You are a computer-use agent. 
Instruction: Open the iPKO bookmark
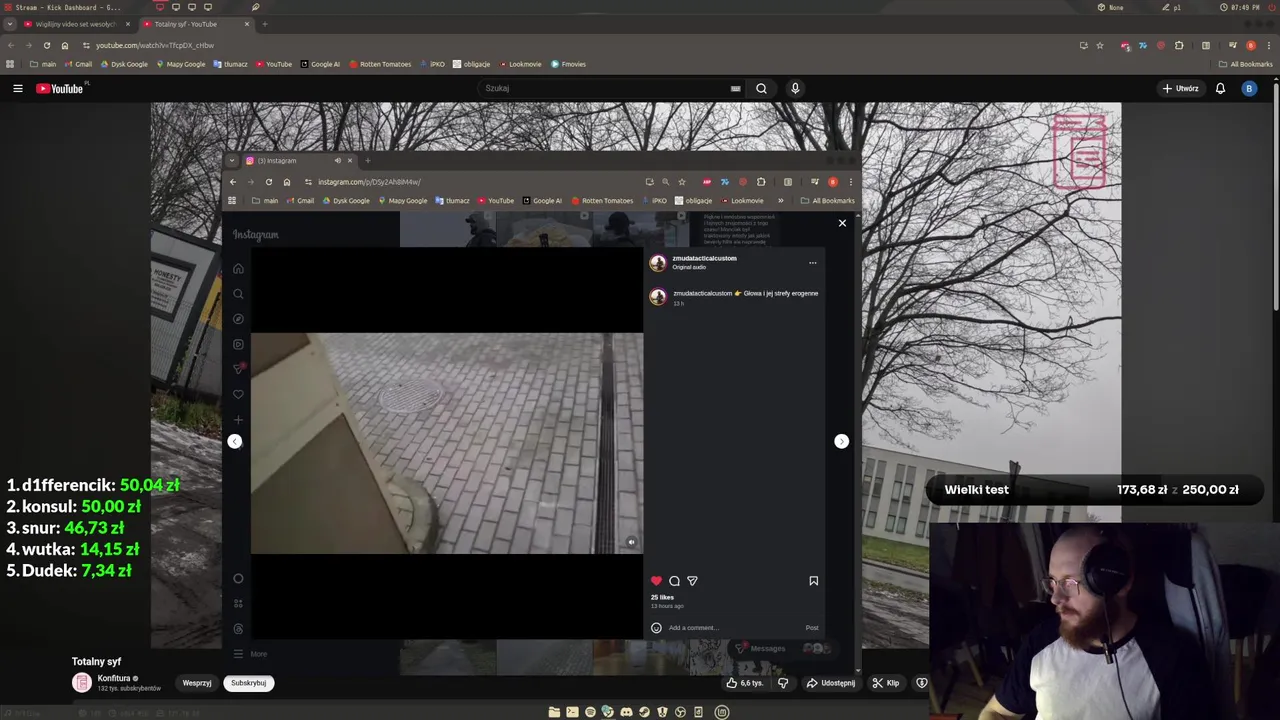tap(432, 64)
